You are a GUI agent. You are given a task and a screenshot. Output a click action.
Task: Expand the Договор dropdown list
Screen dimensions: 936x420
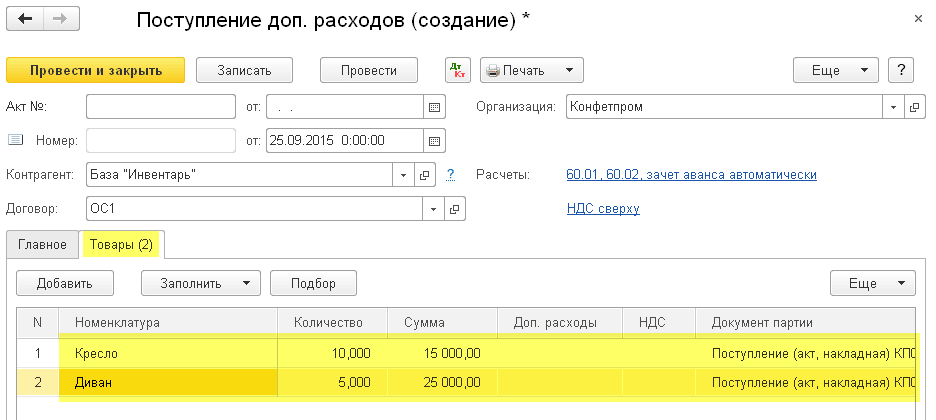coord(434,209)
